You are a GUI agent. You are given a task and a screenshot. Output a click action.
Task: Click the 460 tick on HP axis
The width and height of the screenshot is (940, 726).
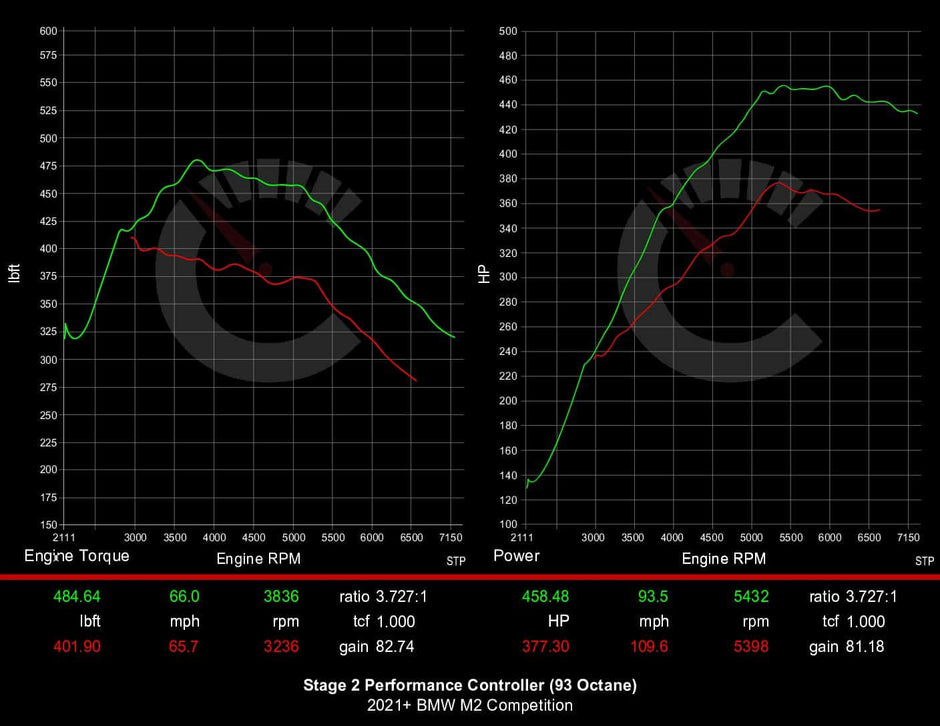click(508, 80)
